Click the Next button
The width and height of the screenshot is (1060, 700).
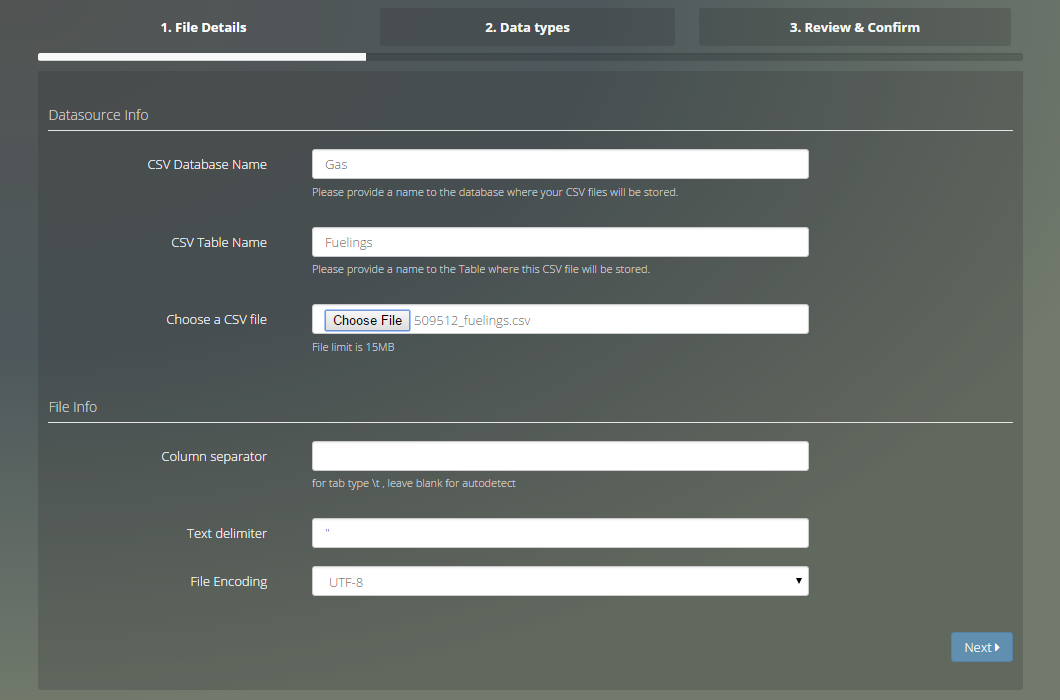click(981, 647)
